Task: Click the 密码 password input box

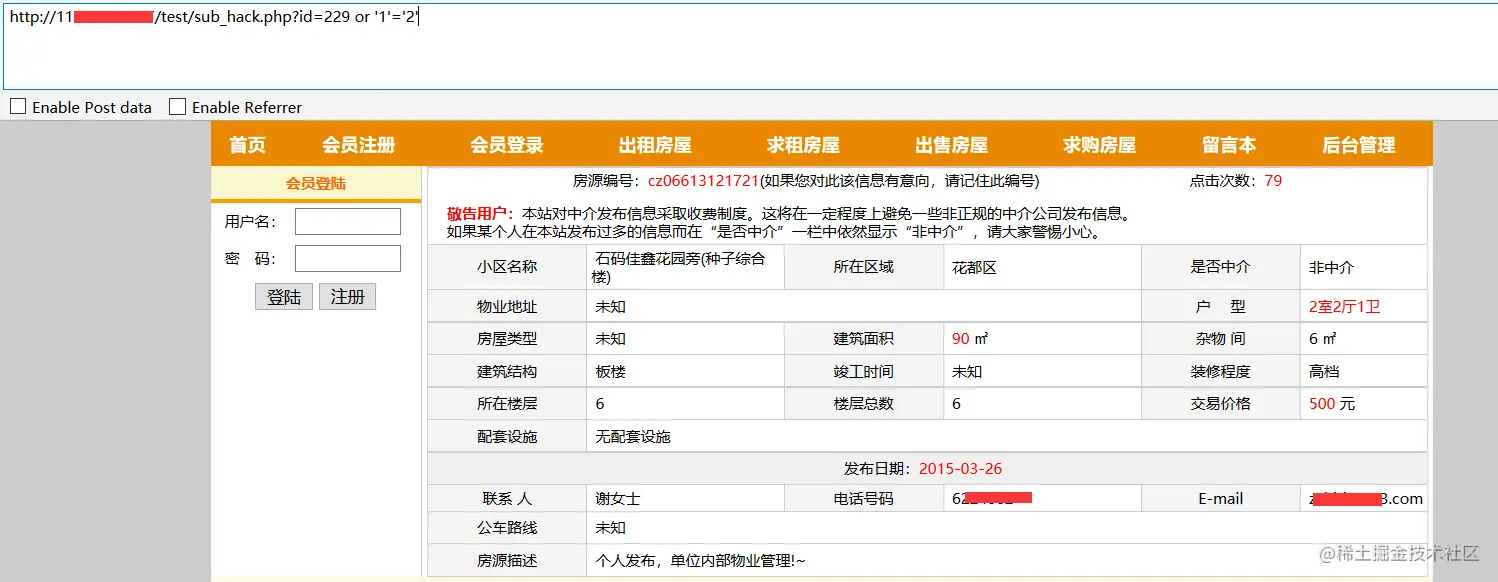Action: click(347, 258)
